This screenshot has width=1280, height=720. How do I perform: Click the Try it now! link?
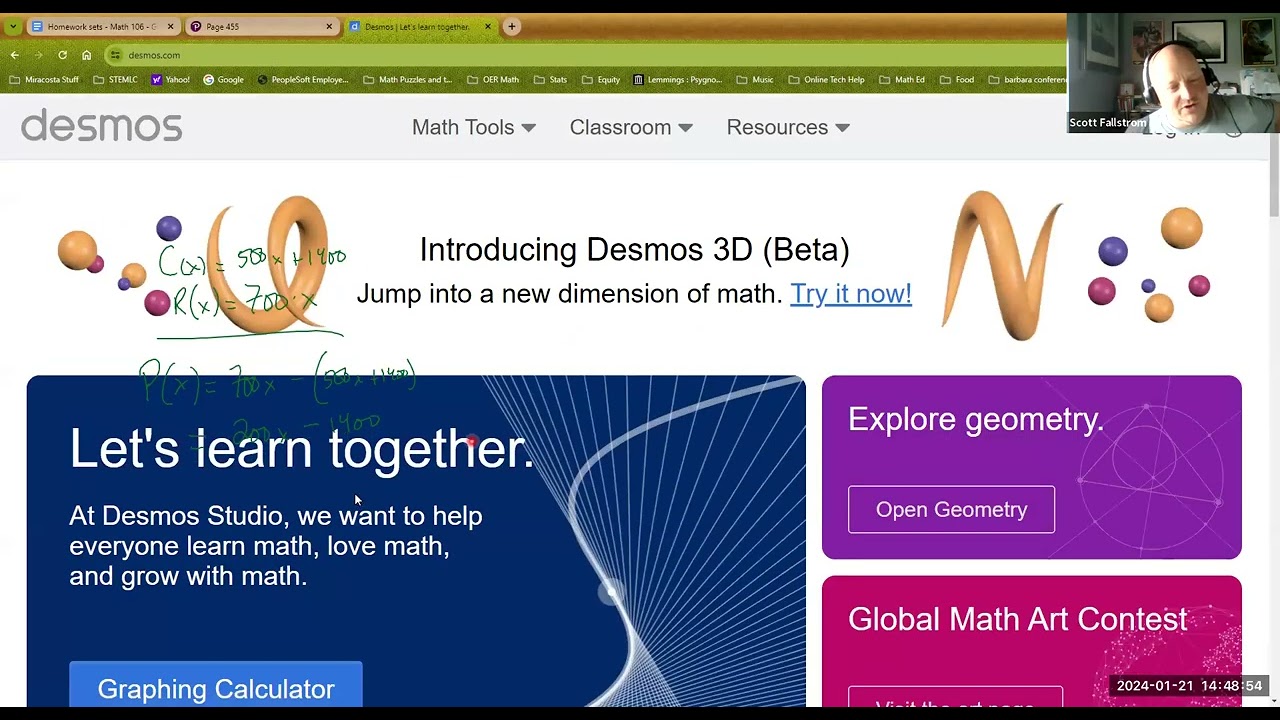851,293
